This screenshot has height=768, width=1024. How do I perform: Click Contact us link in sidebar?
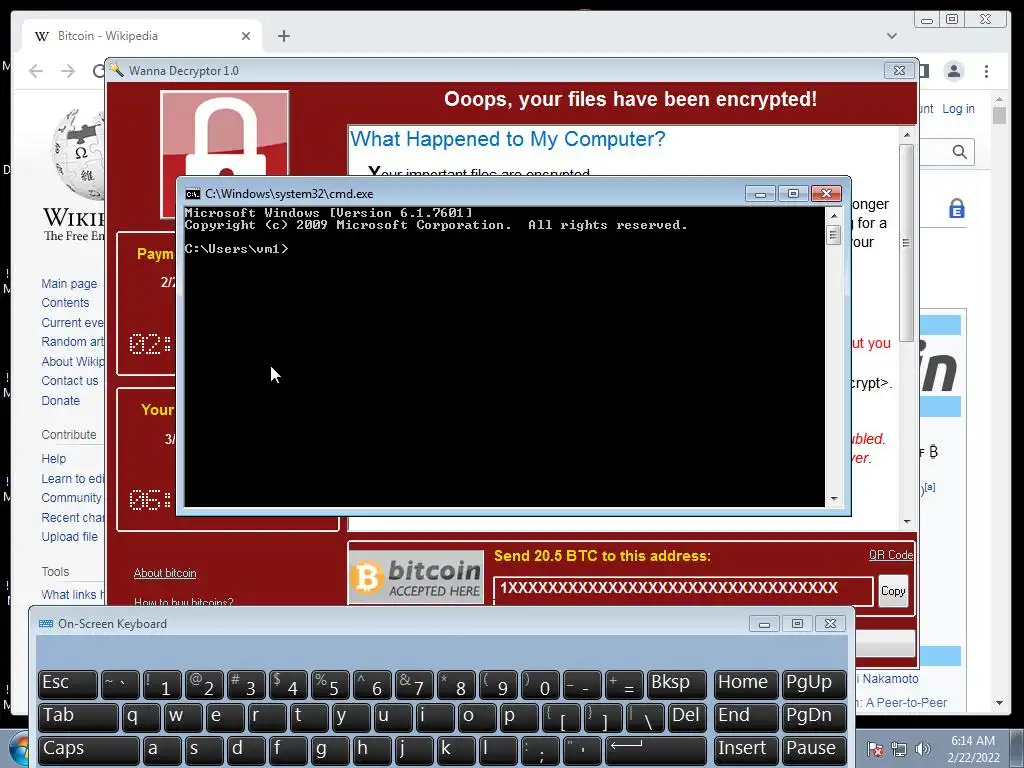(x=70, y=381)
